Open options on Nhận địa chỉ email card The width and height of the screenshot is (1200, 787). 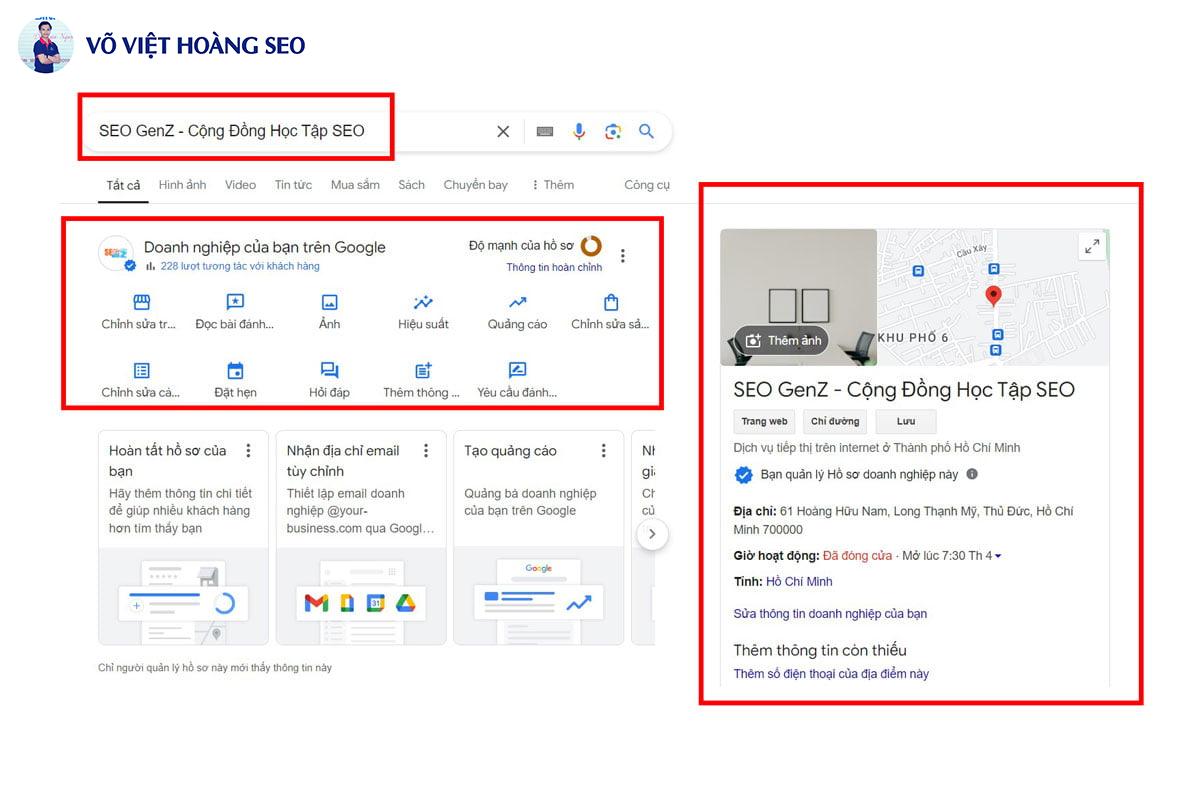[x=426, y=451]
